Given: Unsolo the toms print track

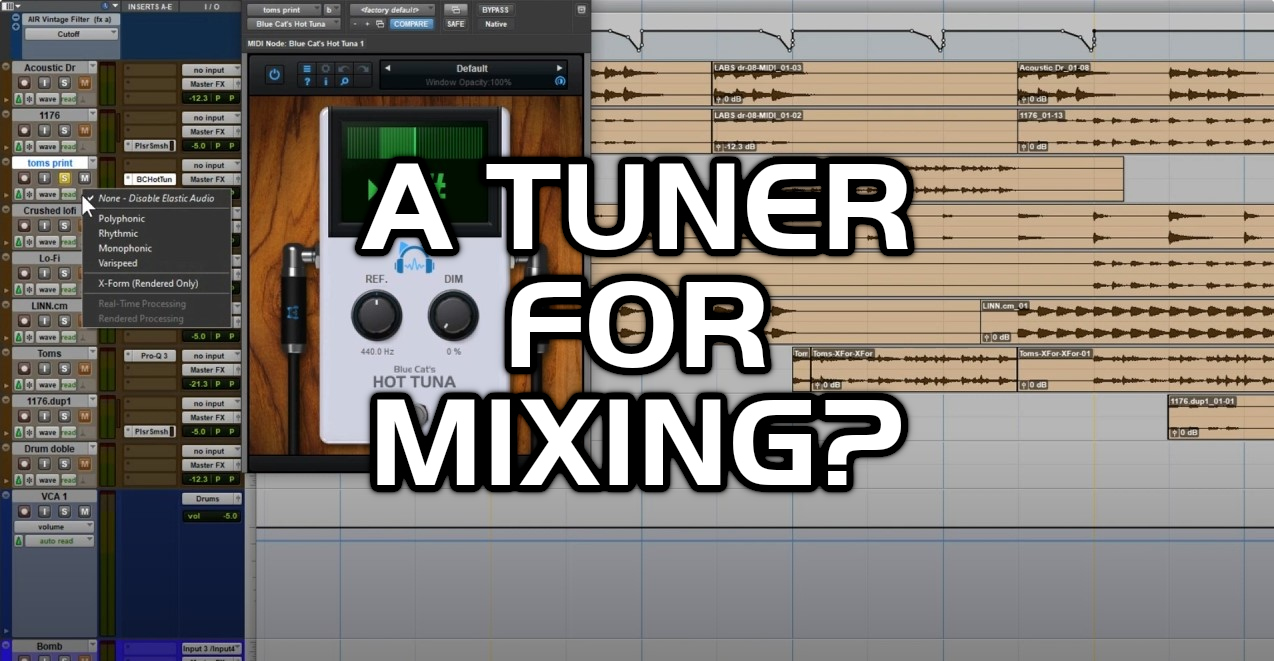Looking at the screenshot, I should pos(65,178).
